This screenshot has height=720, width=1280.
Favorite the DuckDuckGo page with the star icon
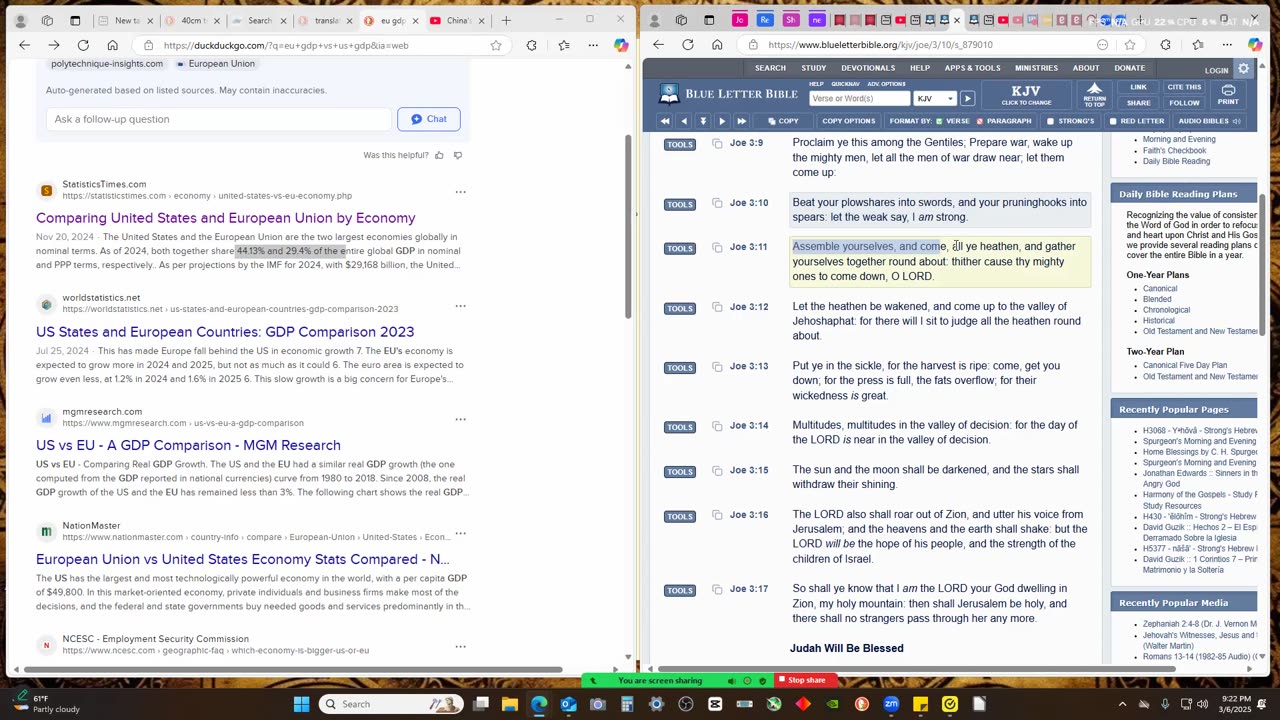[x=496, y=45]
